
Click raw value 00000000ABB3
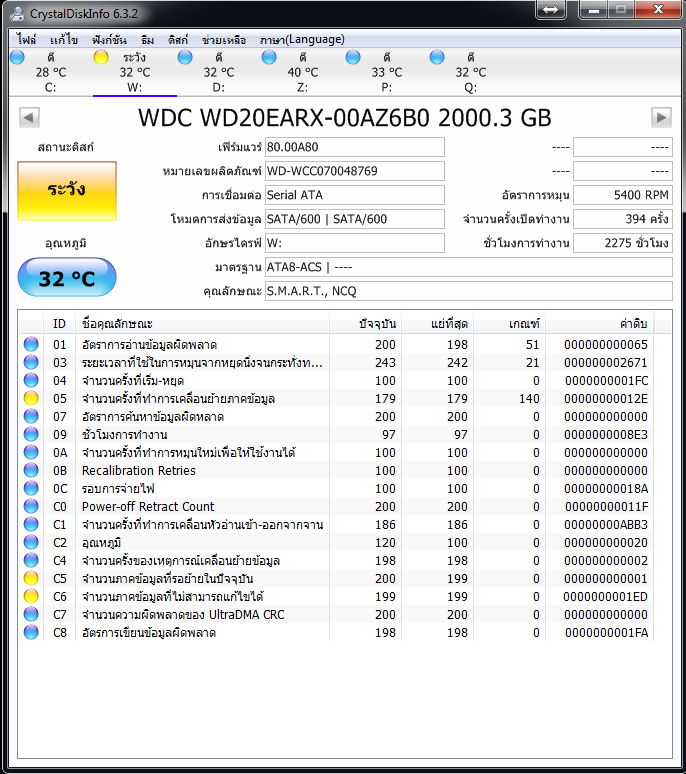pos(606,525)
